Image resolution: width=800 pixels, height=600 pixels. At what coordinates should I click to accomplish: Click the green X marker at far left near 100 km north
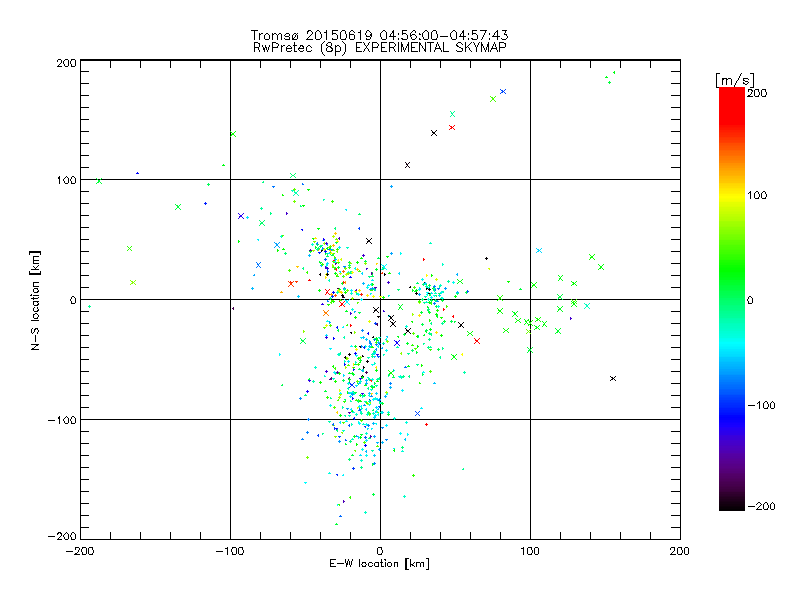tap(99, 181)
